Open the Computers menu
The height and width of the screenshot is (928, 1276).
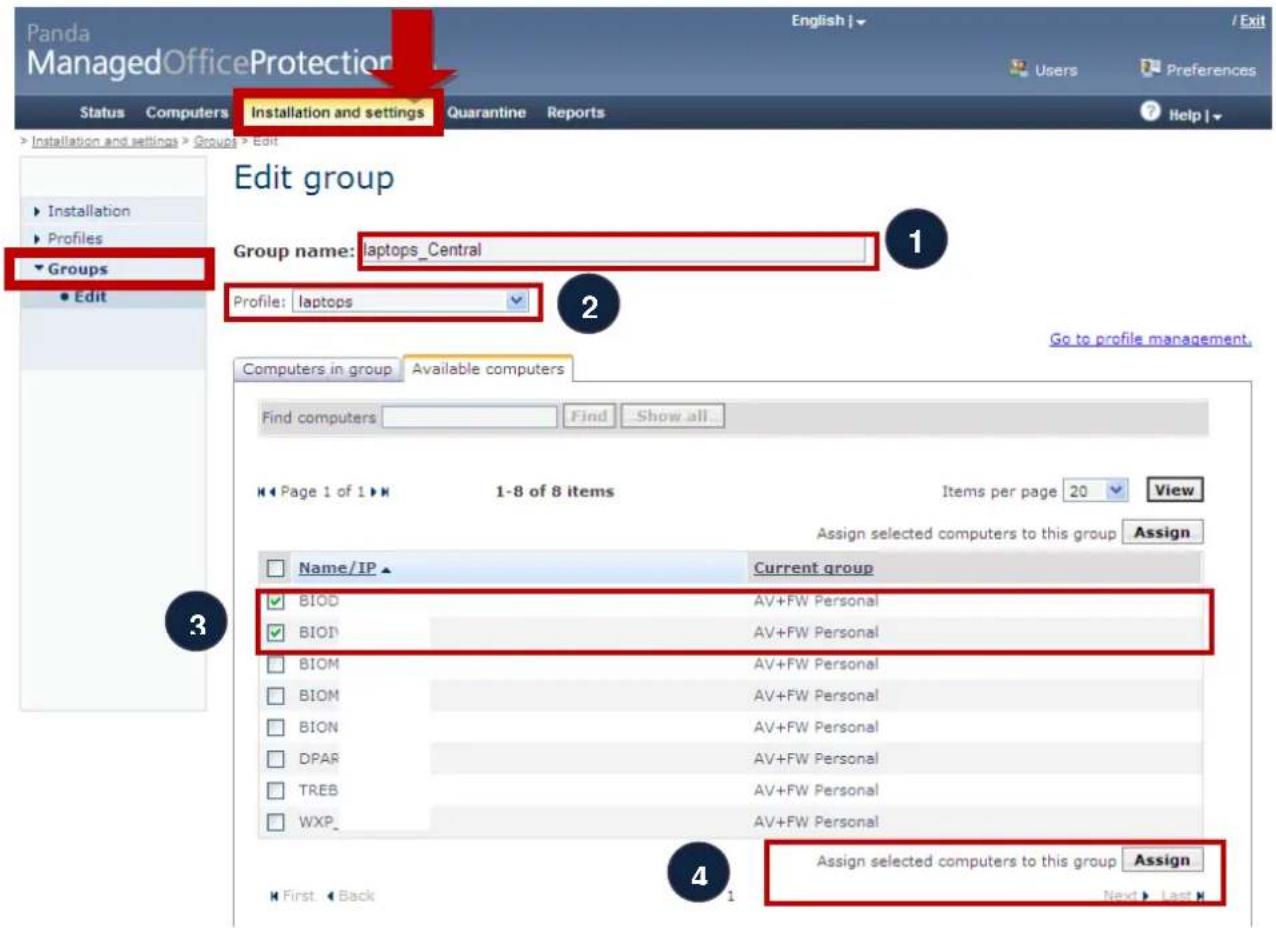[x=187, y=113]
